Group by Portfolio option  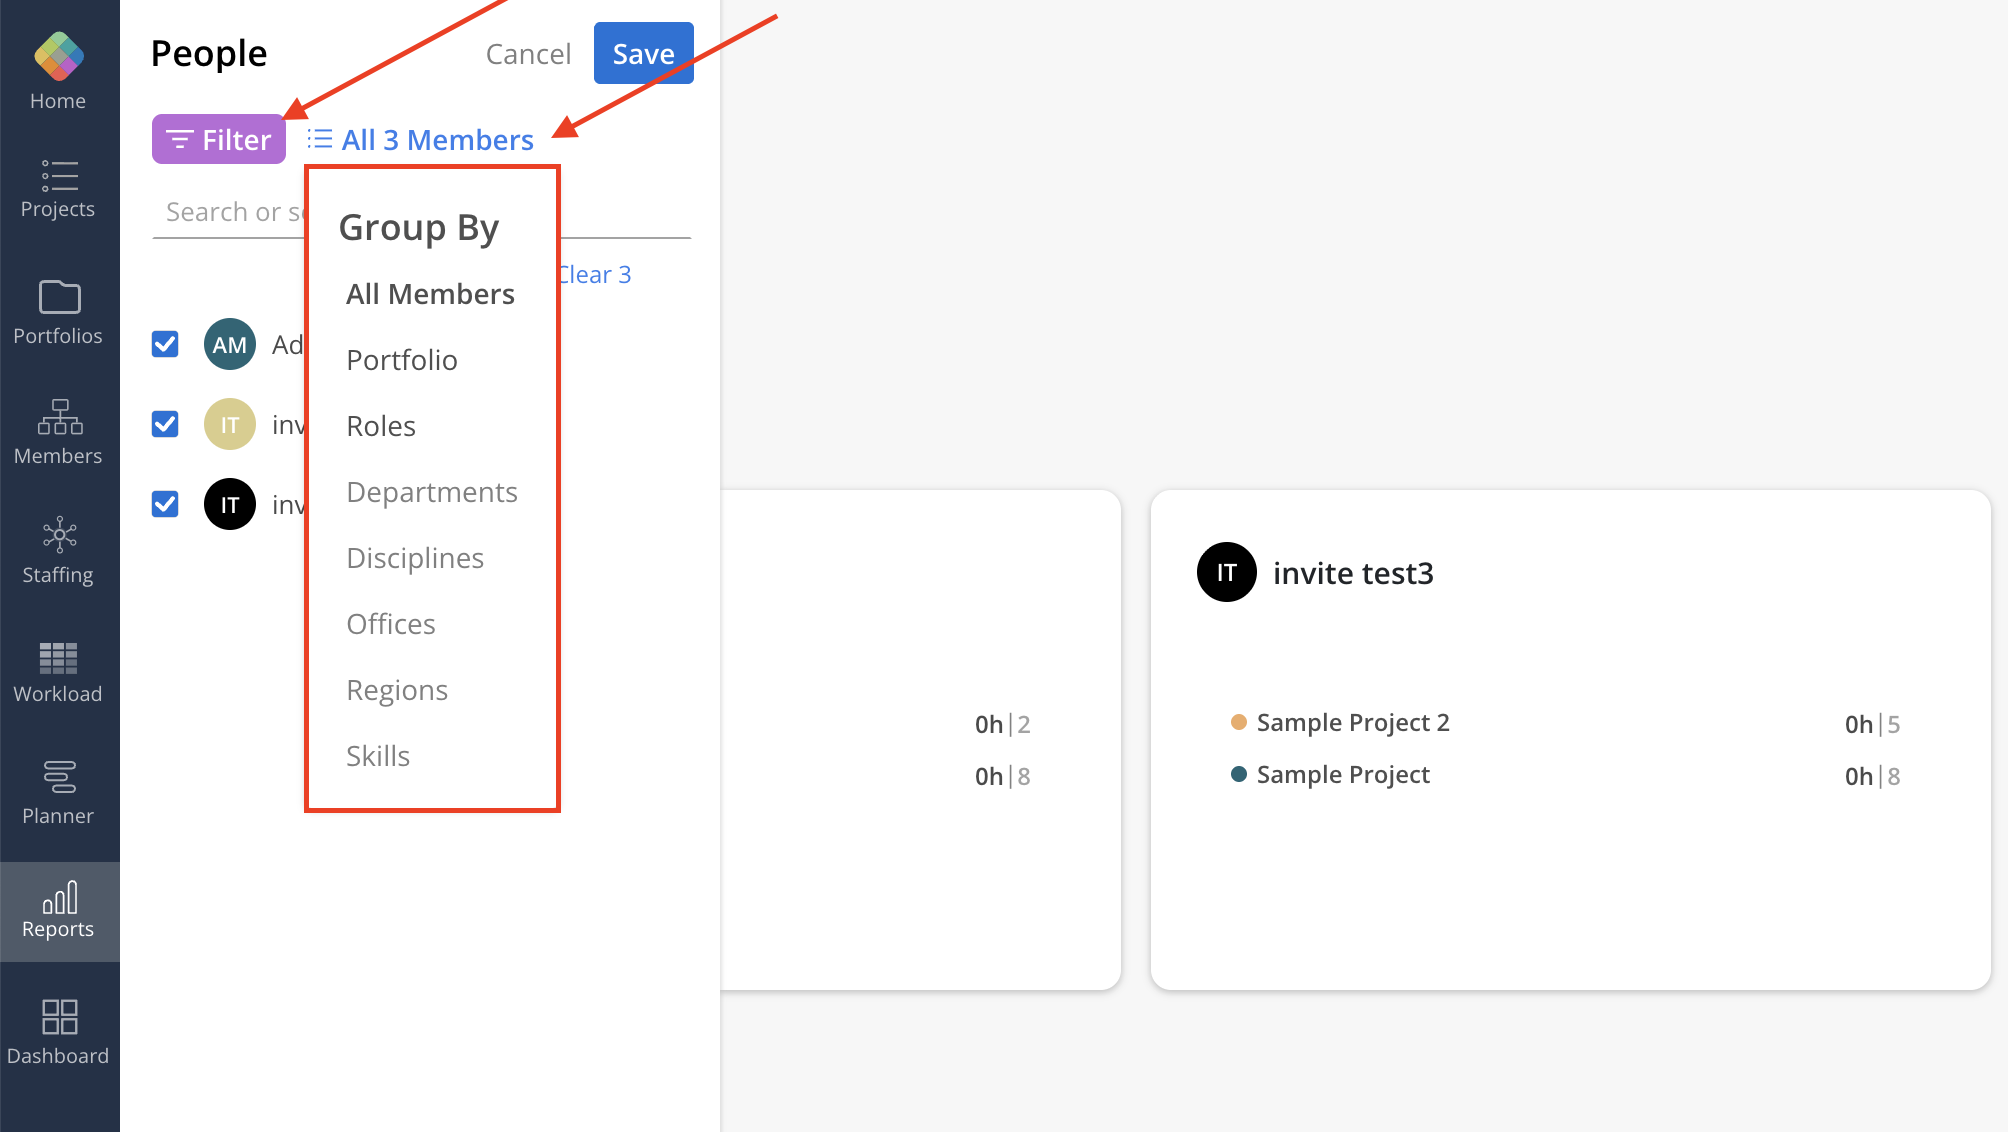pos(402,360)
